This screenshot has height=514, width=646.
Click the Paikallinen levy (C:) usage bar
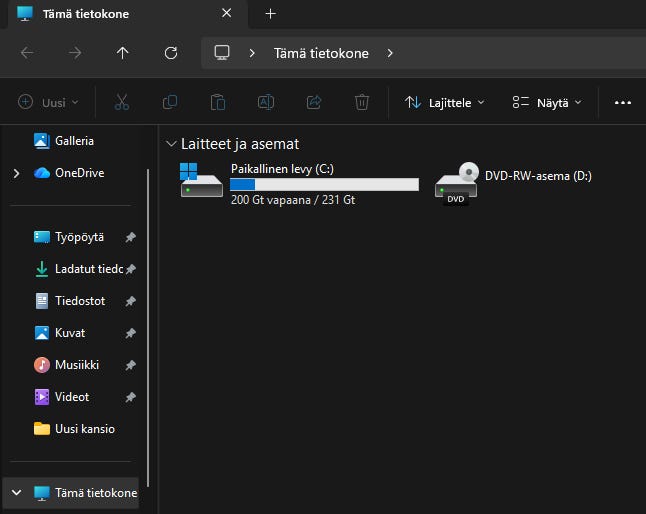323,185
